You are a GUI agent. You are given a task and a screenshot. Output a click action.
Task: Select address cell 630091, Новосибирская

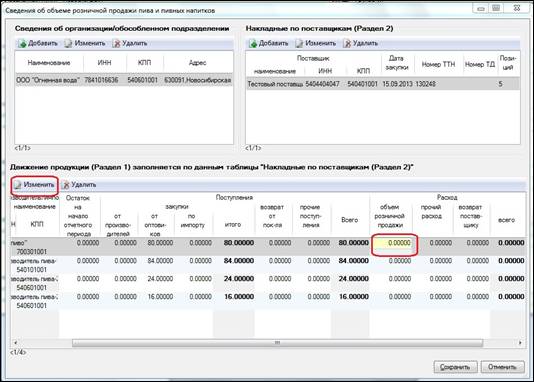coord(198,80)
